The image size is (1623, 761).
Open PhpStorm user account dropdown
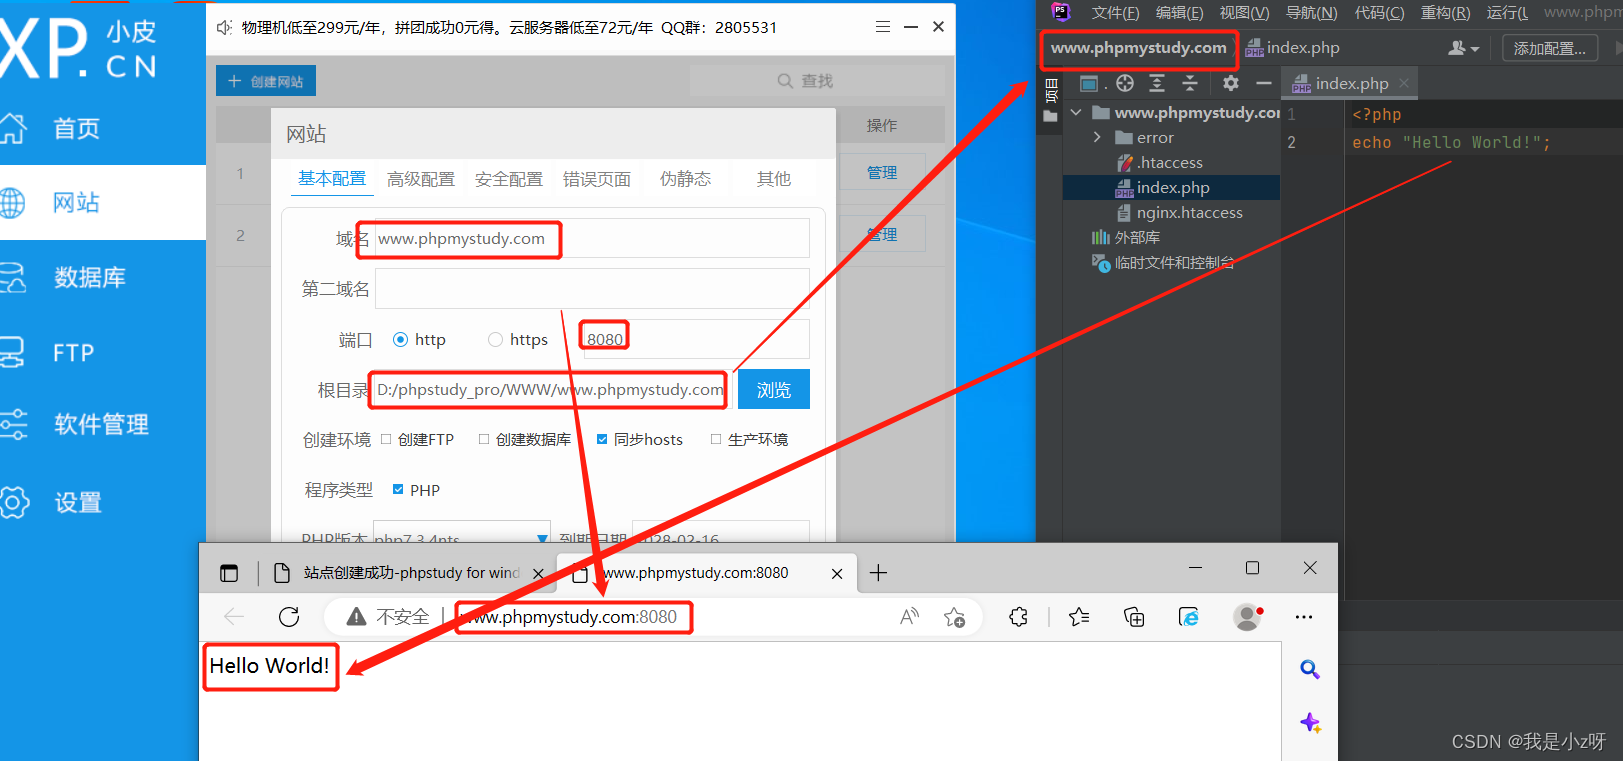1463,48
